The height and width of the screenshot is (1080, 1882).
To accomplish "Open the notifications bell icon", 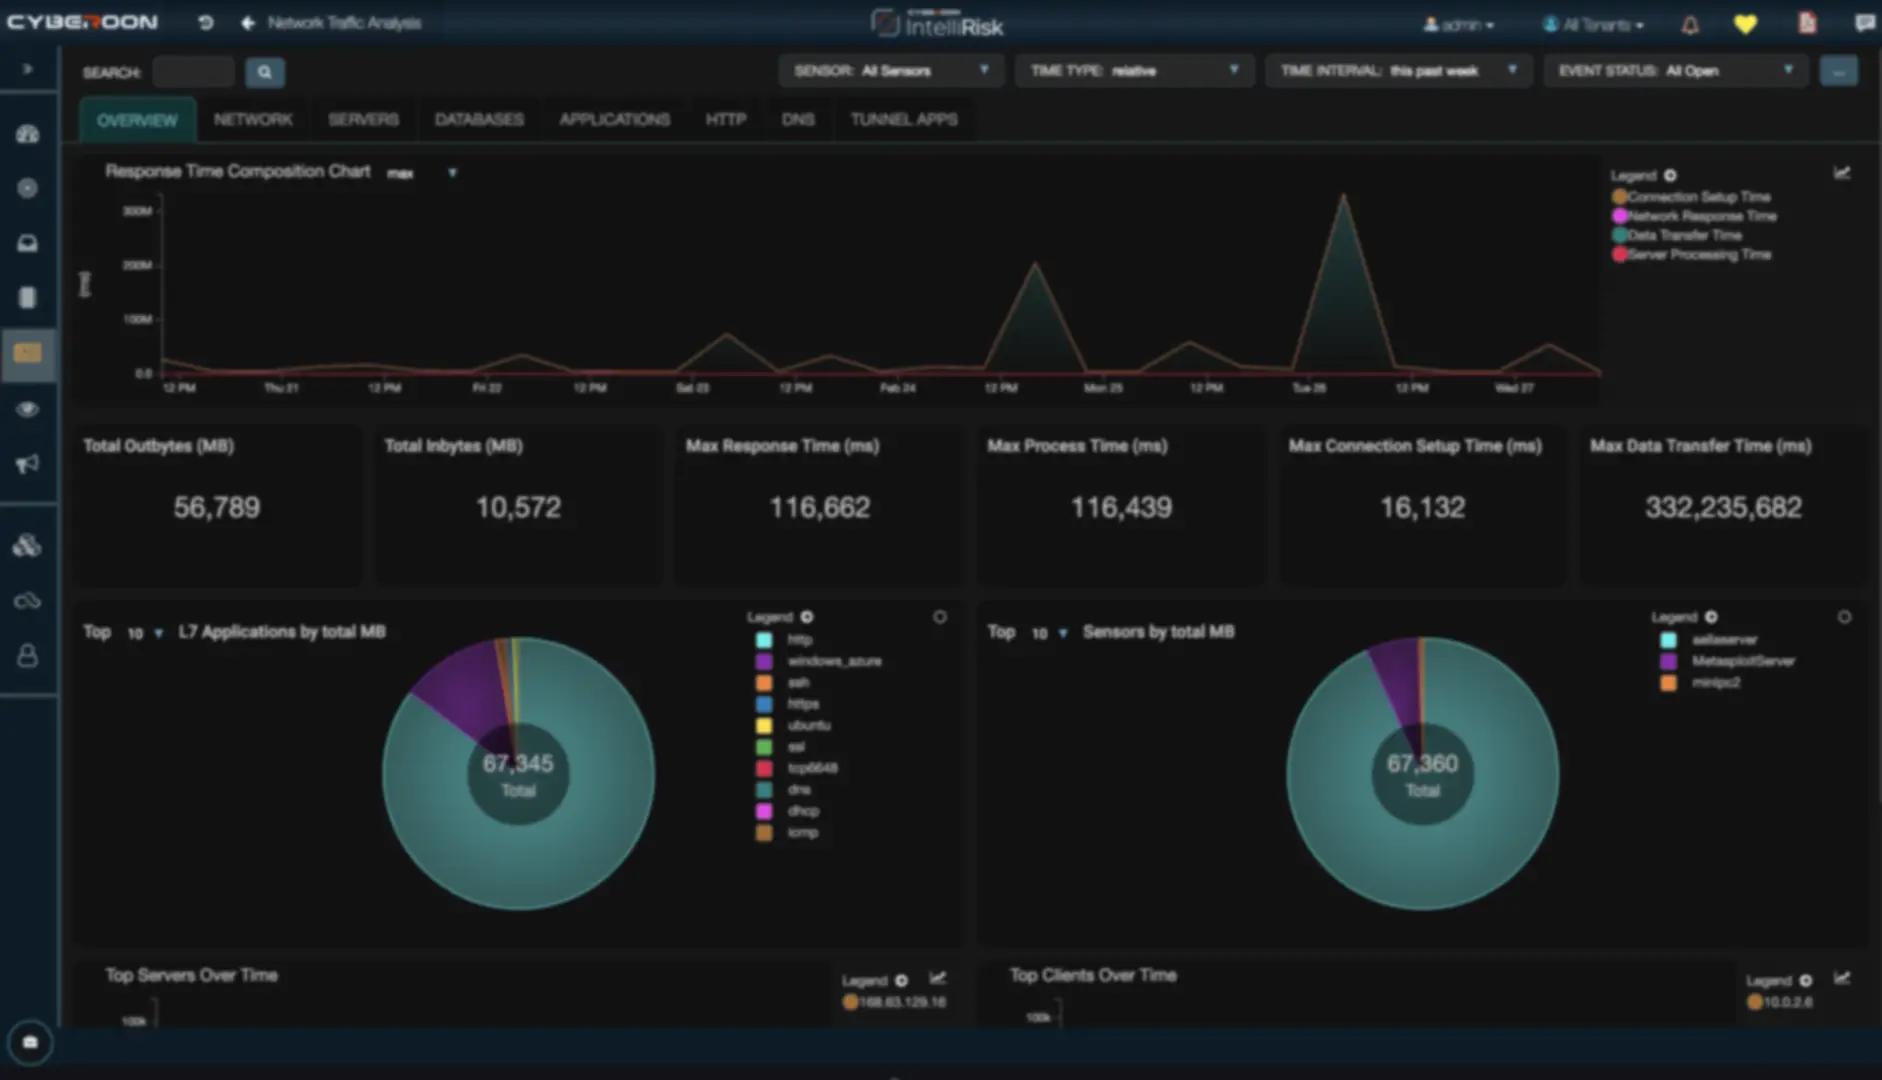I will (1690, 24).
